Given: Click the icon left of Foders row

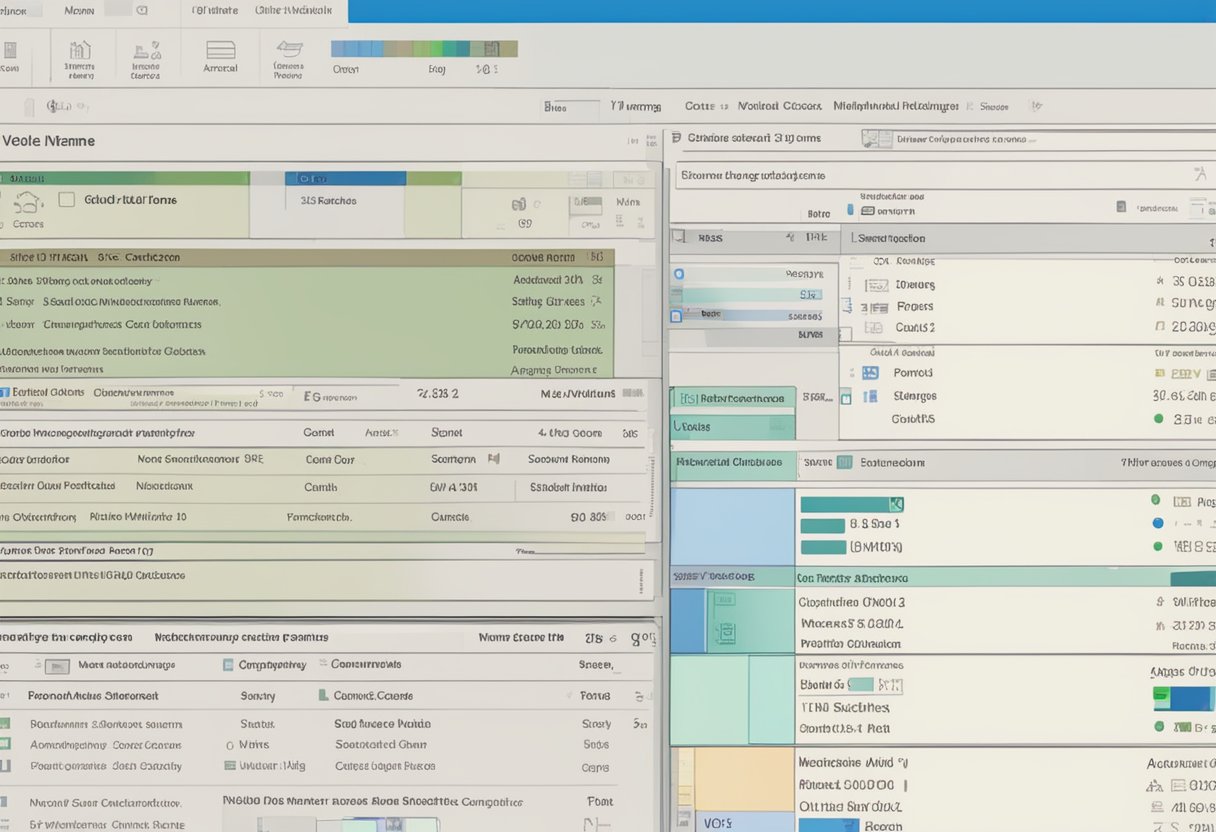Looking at the screenshot, I should [875, 308].
